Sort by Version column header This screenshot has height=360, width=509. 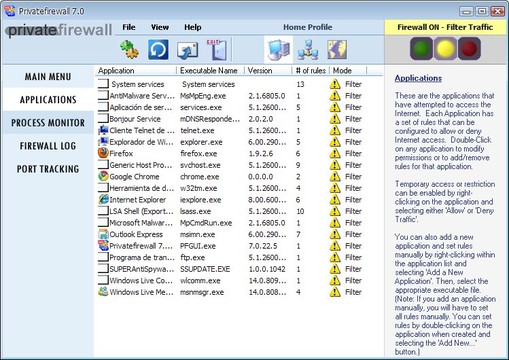[268, 71]
